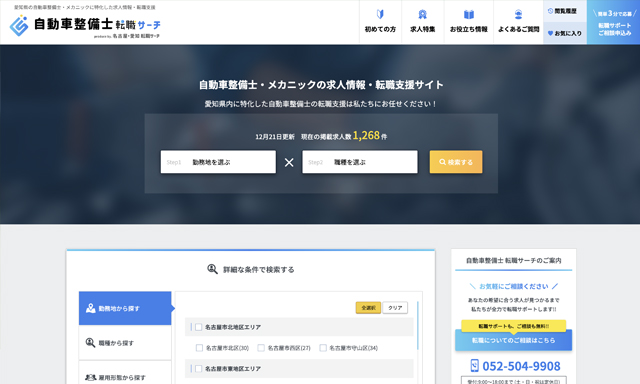Open the よくあるご質問 person icon
640x384 pixels.
[518, 14]
